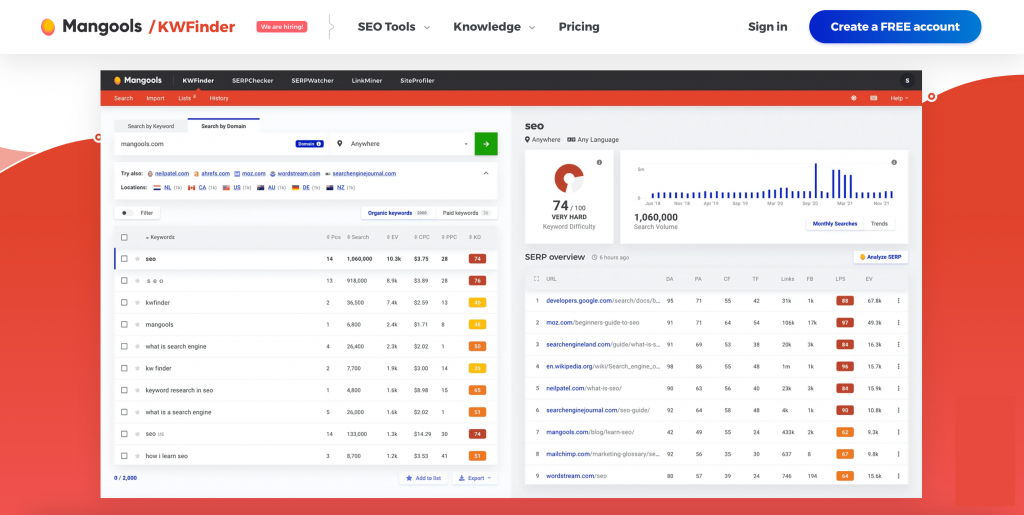The height and width of the screenshot is (515, 1024).
Task: Toggle the Filter switch
Action: coord(127,213)
